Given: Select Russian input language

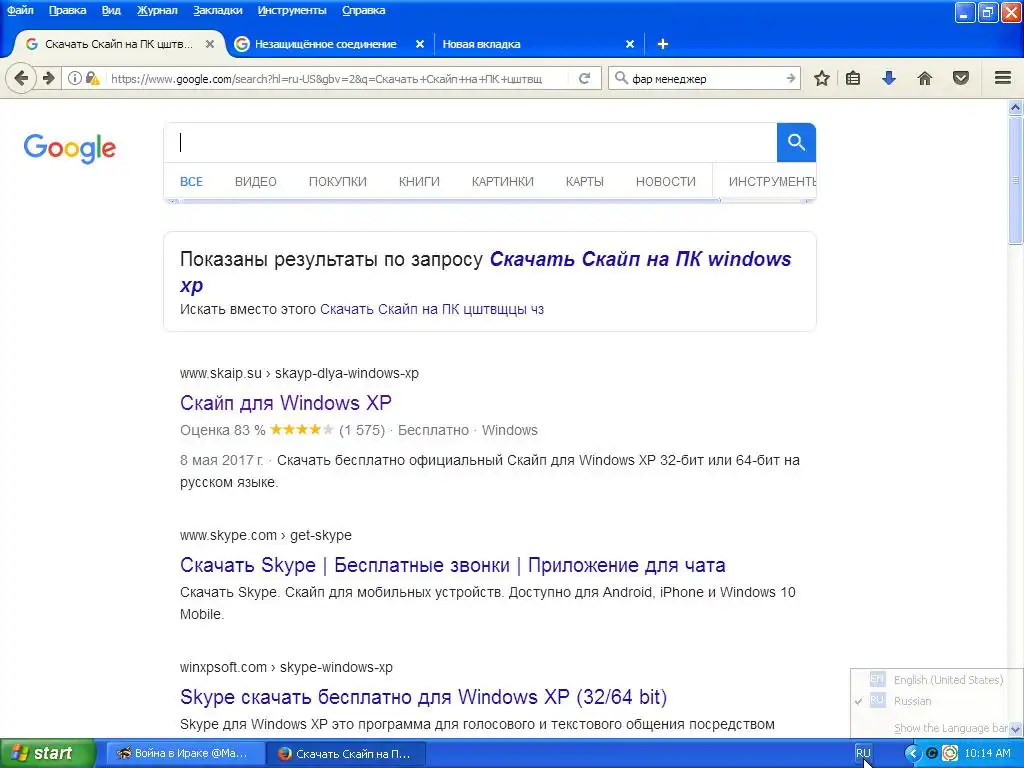Looking at the screenshot, I should pos(937,701).
